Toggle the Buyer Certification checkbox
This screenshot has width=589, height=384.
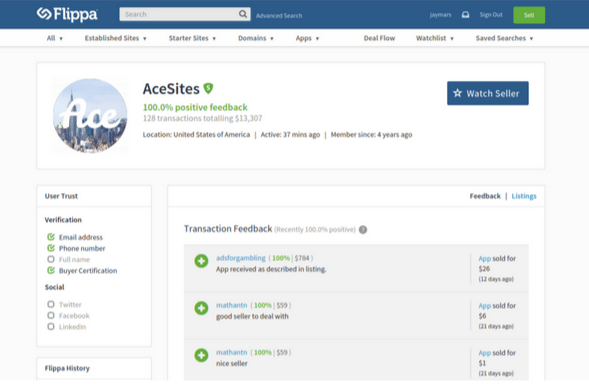tap(51, 270)
